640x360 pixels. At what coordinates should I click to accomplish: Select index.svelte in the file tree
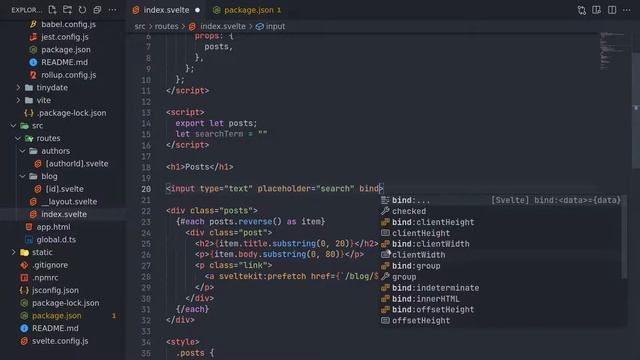pyautogui.click(x=64, y=214)
